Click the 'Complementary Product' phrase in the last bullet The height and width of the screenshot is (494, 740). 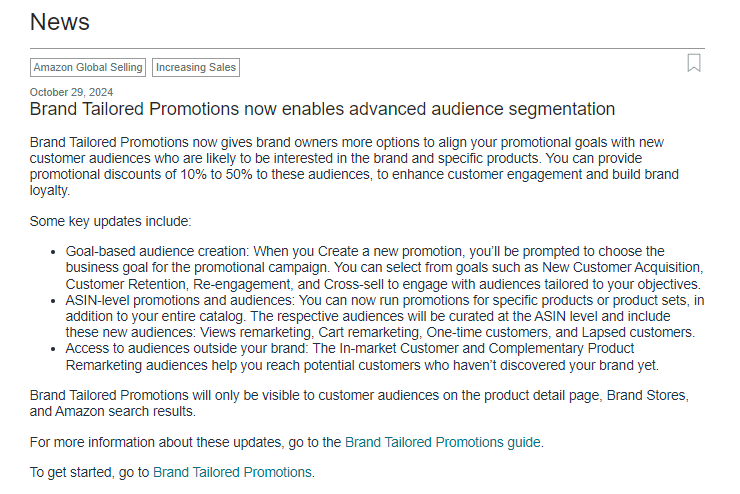[561, 348]
